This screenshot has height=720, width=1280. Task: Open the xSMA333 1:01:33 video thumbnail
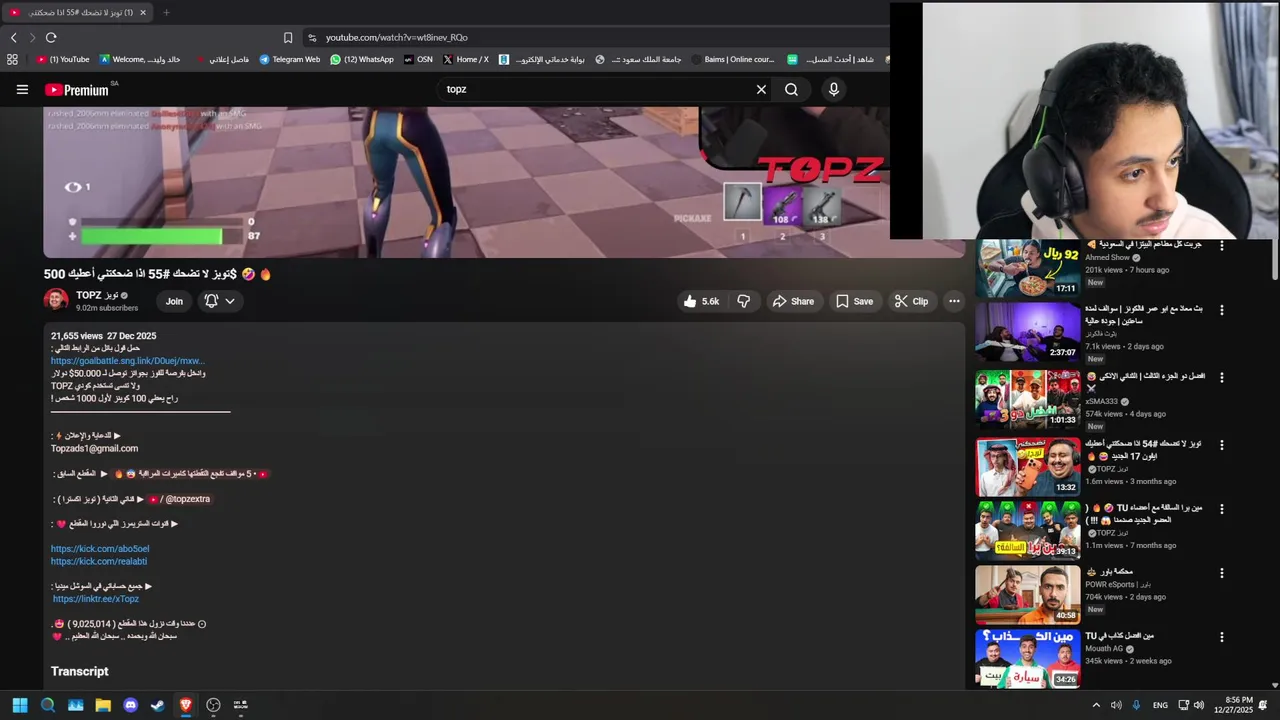(x=1028, y=400)
